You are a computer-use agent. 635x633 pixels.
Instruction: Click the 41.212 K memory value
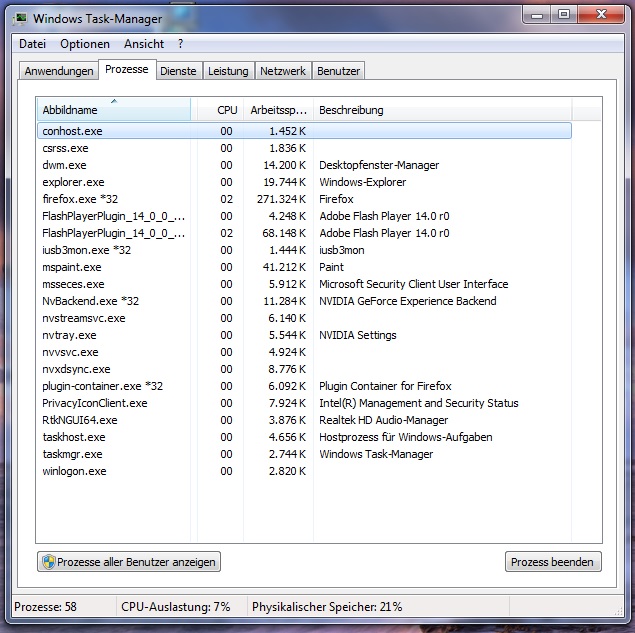[284, 267]
